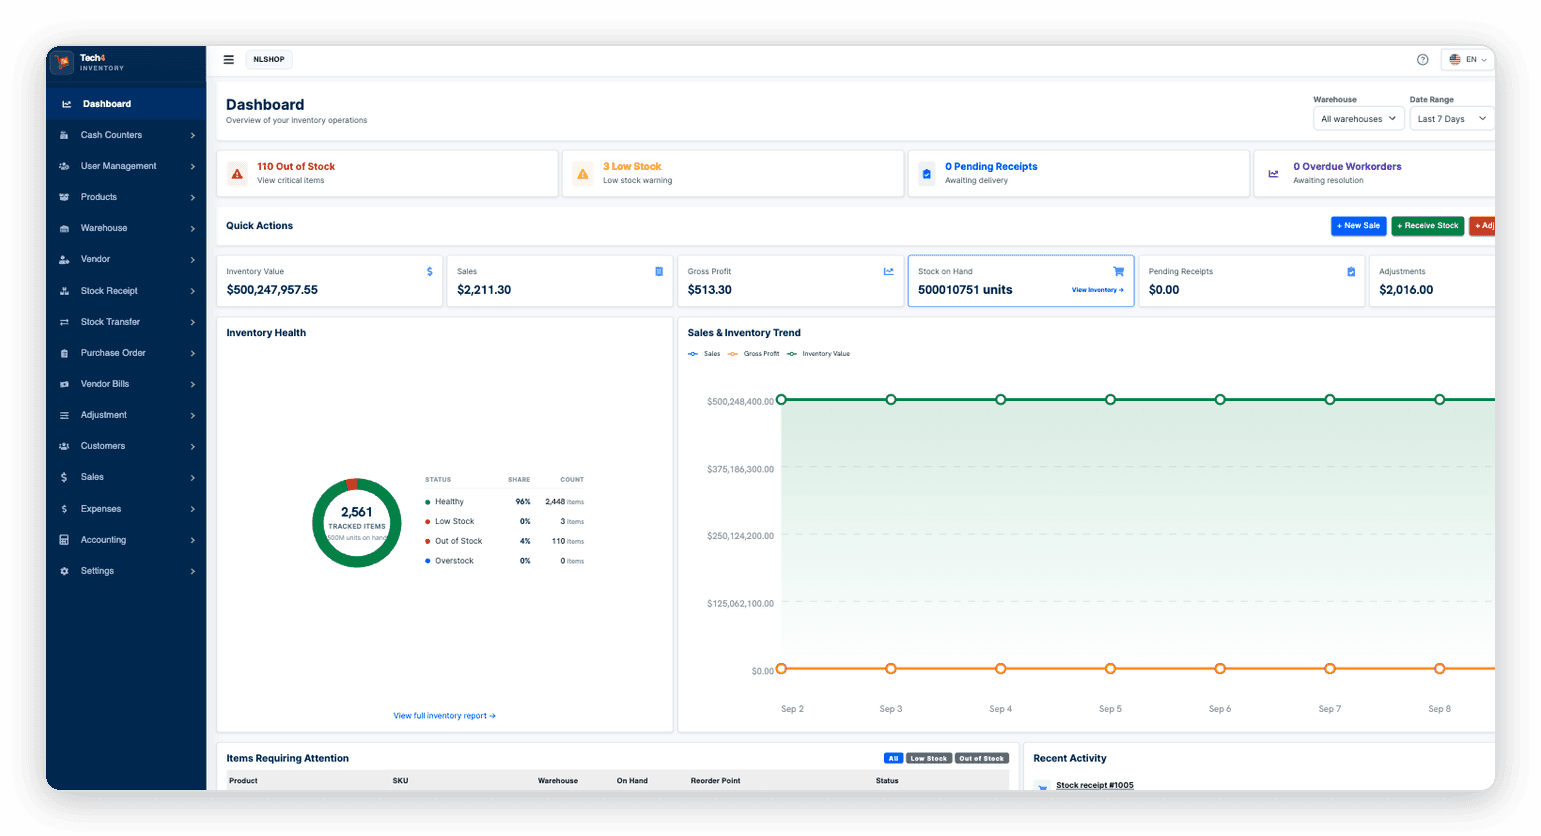Image resolution: width=1541 pixels, height=836 pixels.
Task: Click the Stock Receipt sidebar icon
Action: 64,291
